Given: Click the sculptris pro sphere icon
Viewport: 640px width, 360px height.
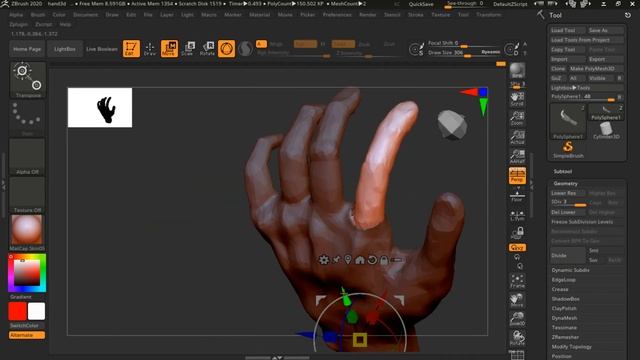Looking at the screenshot, I should click(x=245, y=49).
